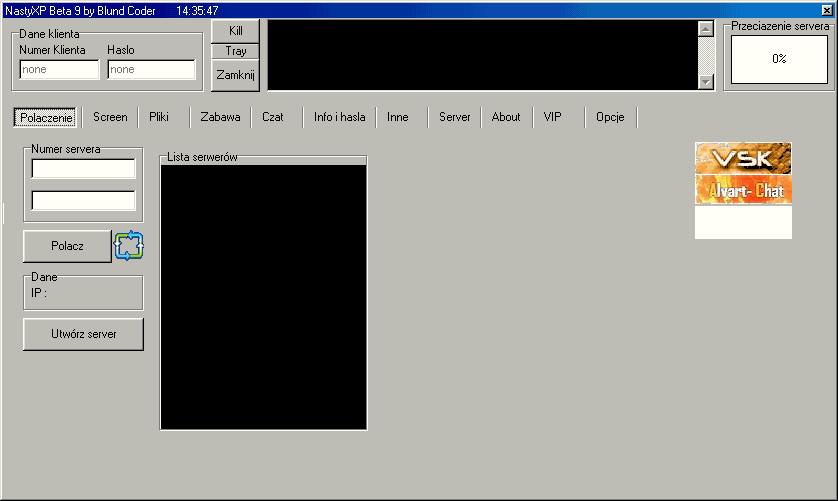Click the Utwórz server button
Viewport: 838px width, 501px height.
[83, 334]
